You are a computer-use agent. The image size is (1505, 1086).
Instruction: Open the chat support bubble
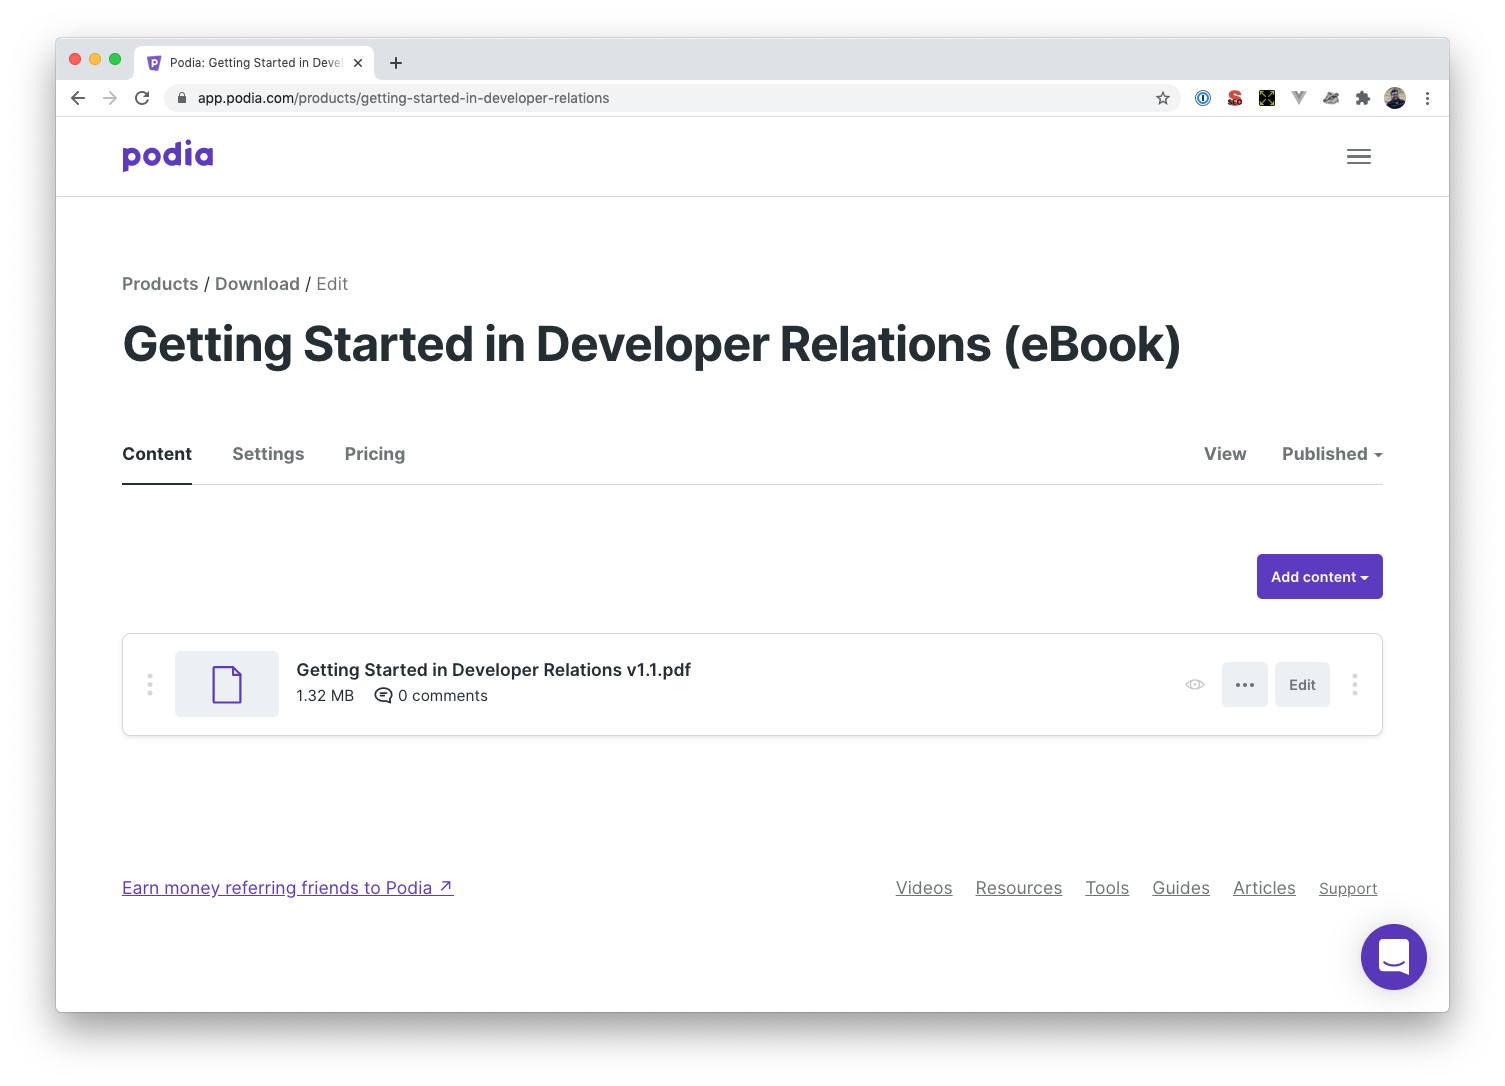tap(1393, 957)
